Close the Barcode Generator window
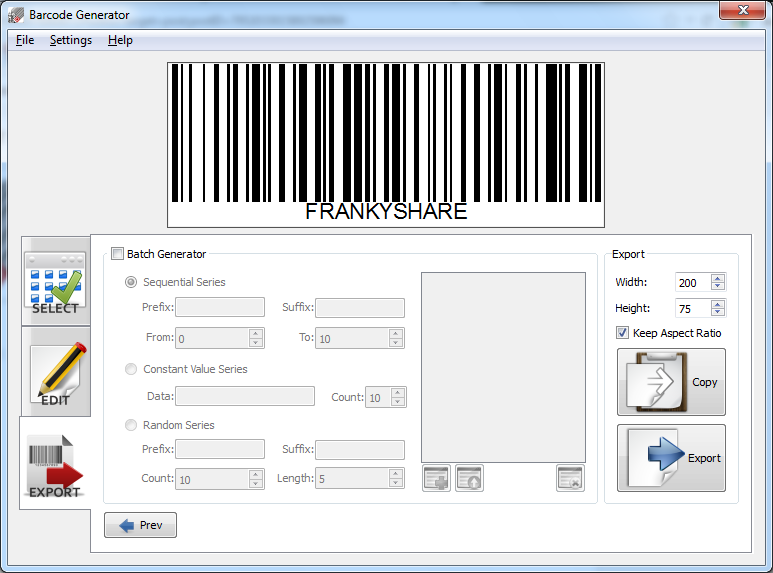773x573 pixels. (743, 10)
